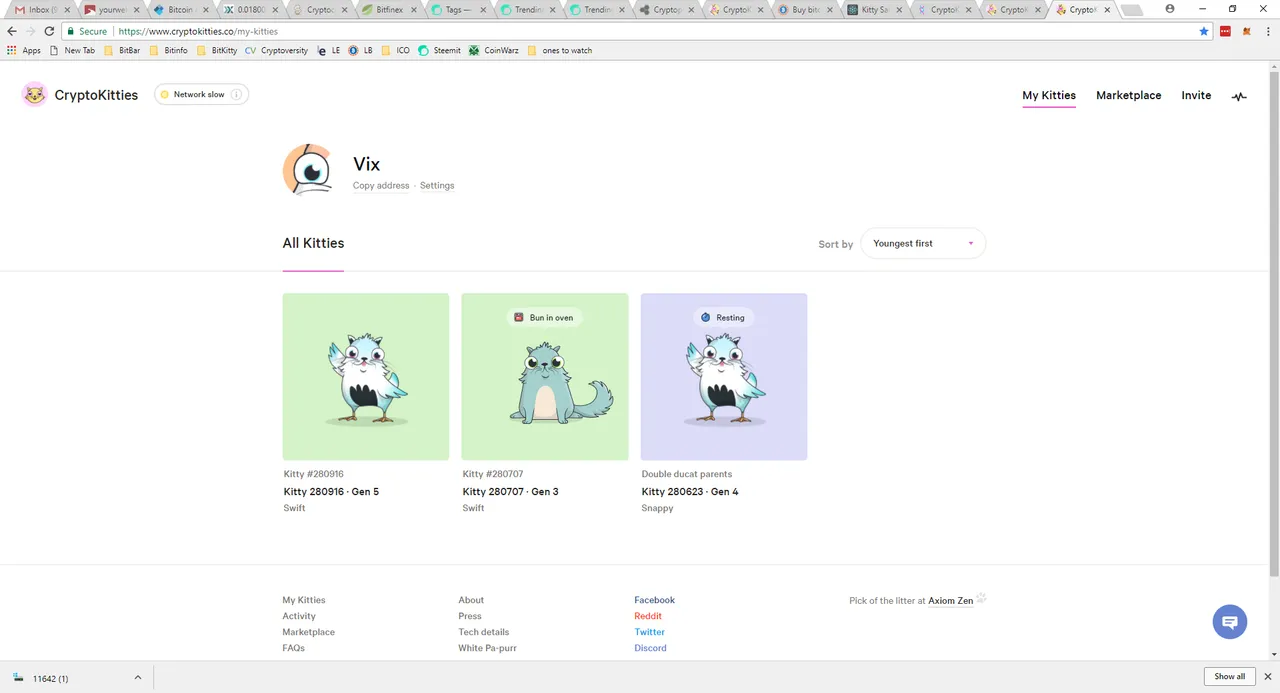Open the Axiom Zen footer link
Viewport: 1280px width, 693px height.
950,601
